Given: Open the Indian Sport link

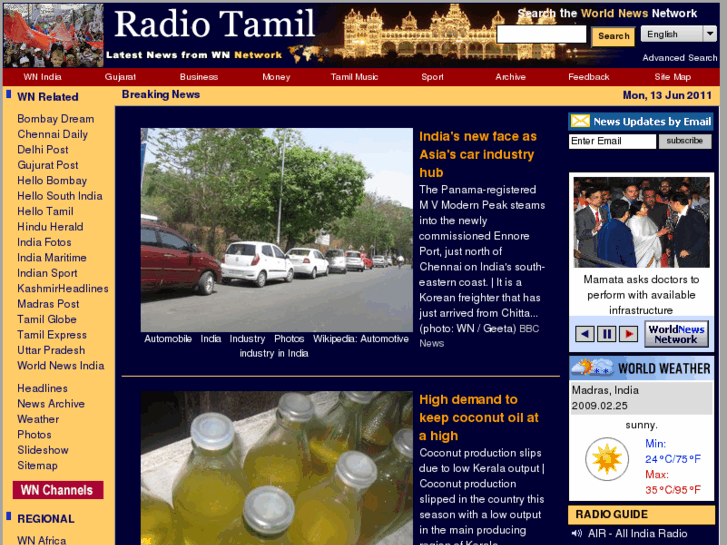Looking at the screenshot, I should click(47, 273).
